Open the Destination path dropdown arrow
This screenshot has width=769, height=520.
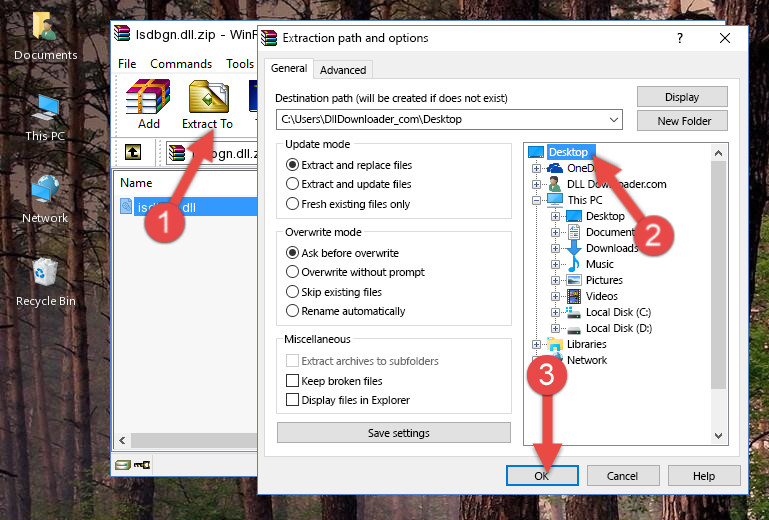pyautogui.click(x=614, y=120)
